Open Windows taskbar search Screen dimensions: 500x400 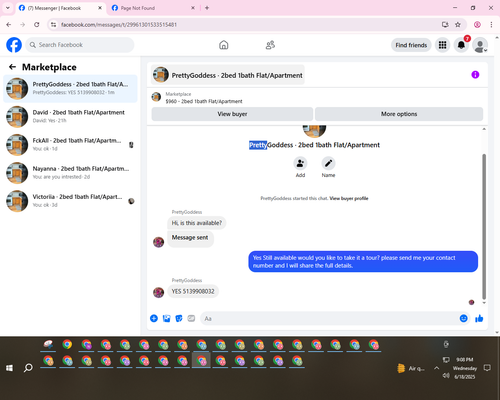(28, 368)
